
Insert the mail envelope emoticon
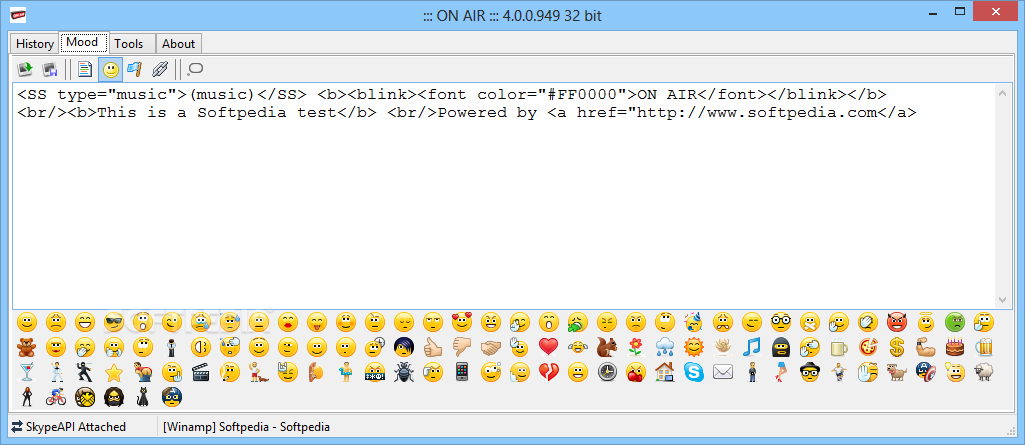722,372
